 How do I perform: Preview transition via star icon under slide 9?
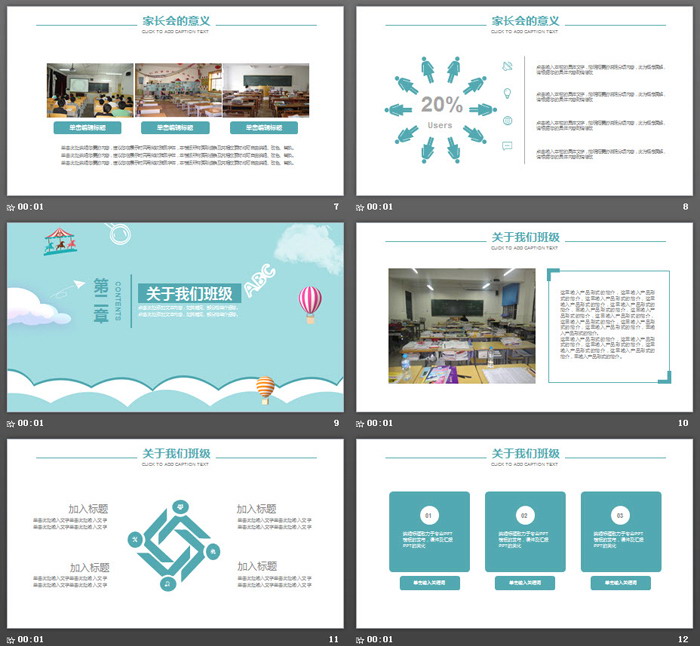(x=11, y=424)
